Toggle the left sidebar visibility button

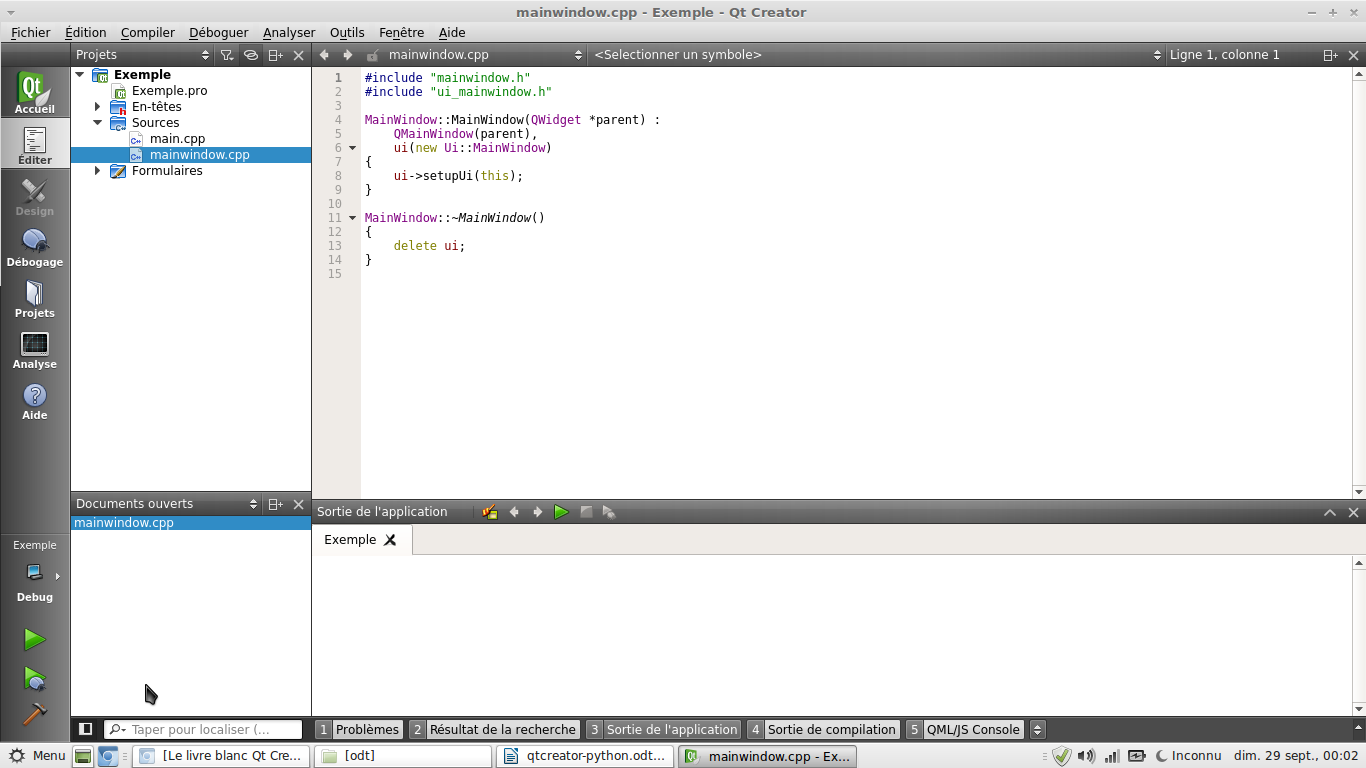pos(86,729)
